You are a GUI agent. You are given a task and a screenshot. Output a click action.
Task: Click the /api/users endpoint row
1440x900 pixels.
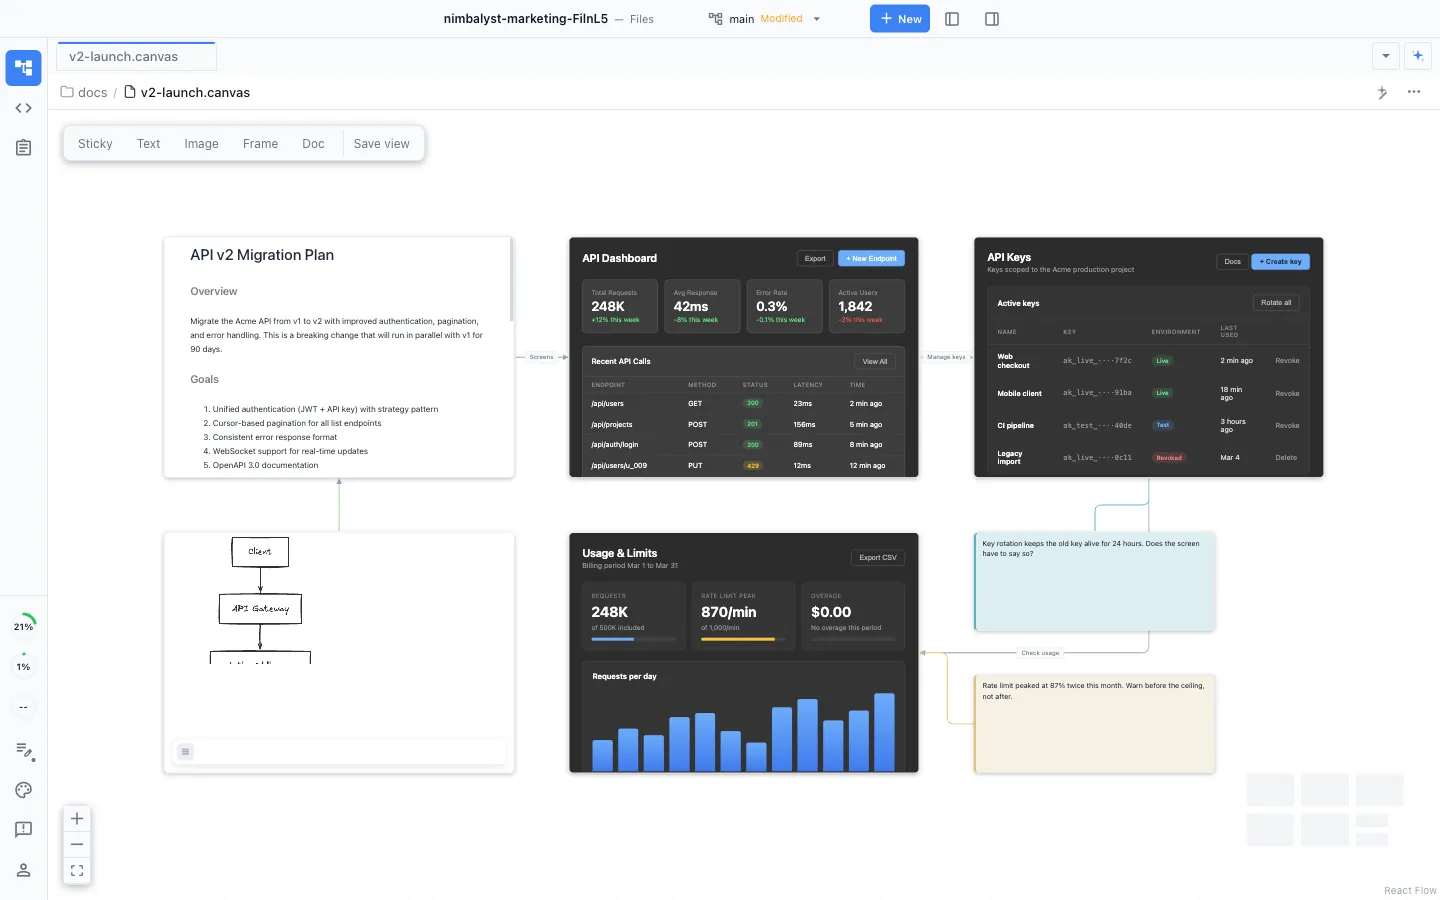(743, 404)
